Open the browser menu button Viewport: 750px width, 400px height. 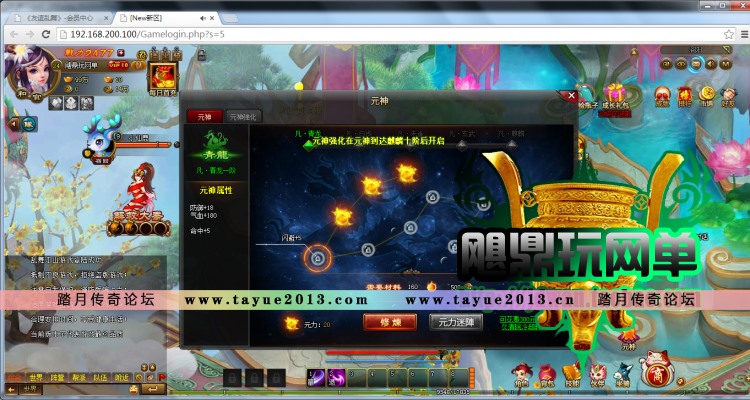pos(744,34)
